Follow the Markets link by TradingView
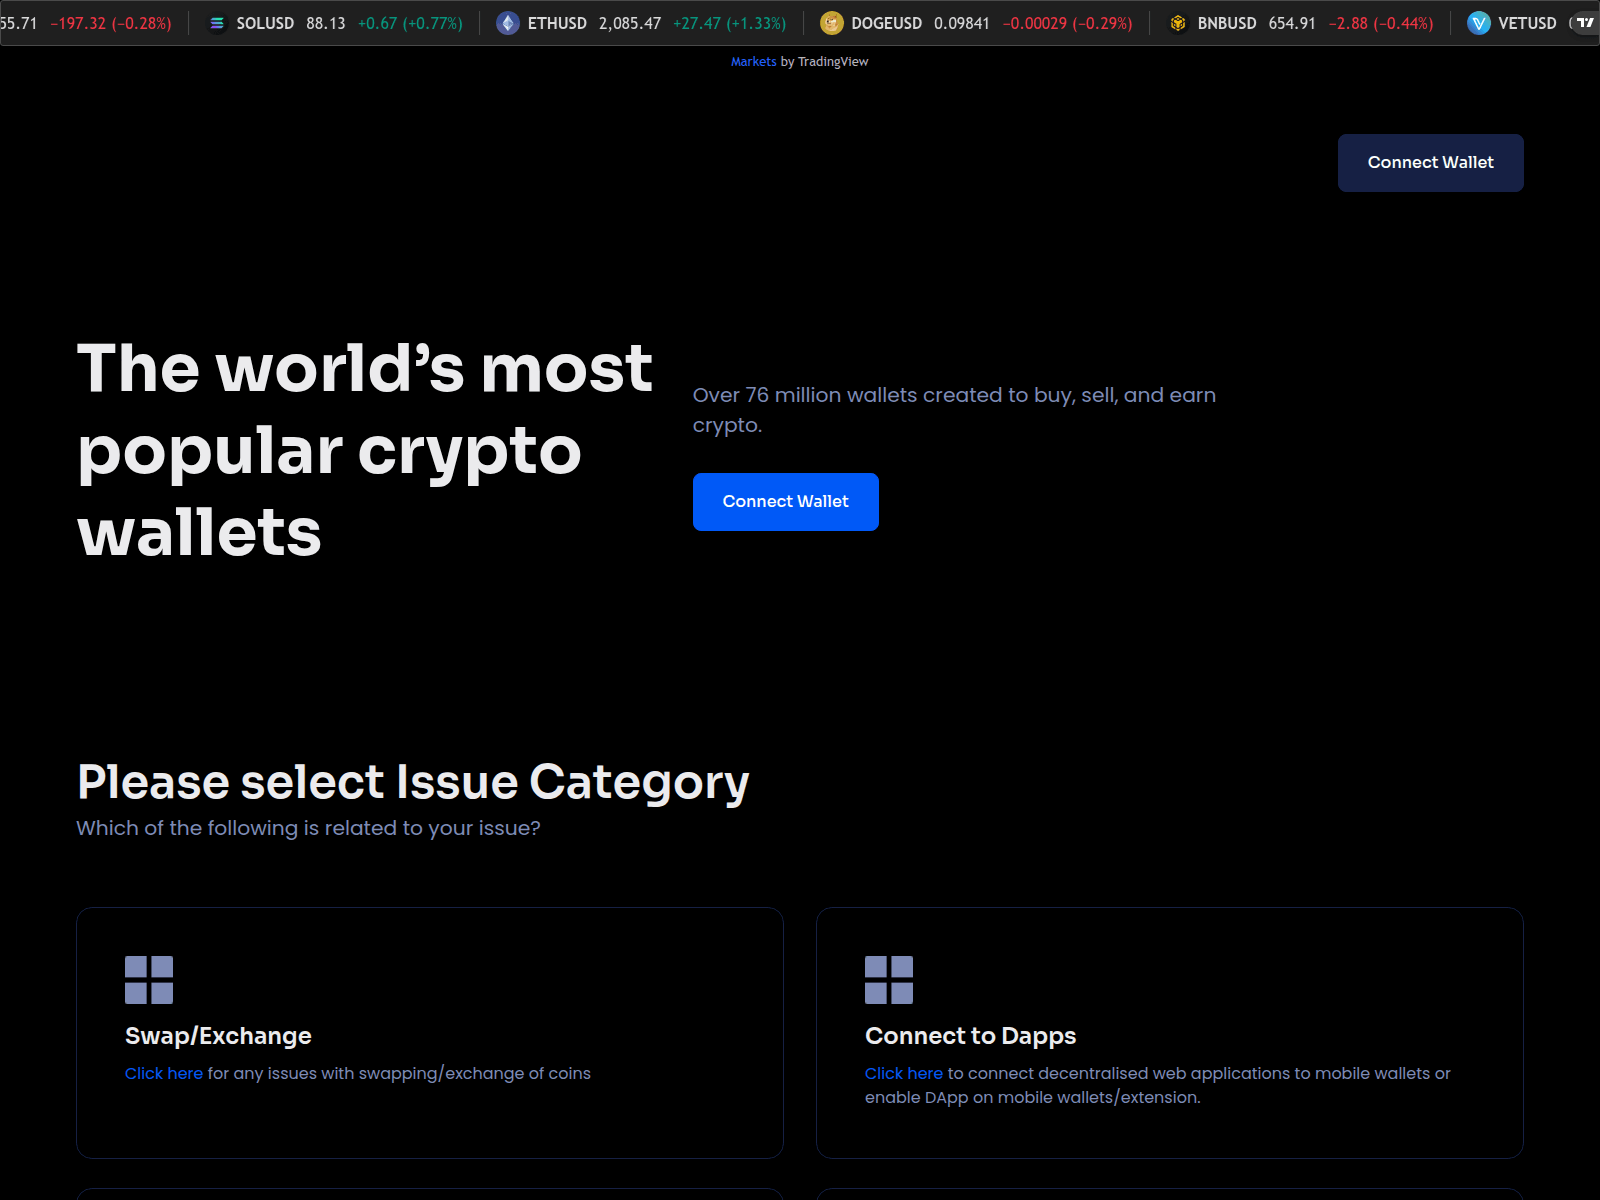The width and height of the screenshot is (1600, 1200). [753, 62]
